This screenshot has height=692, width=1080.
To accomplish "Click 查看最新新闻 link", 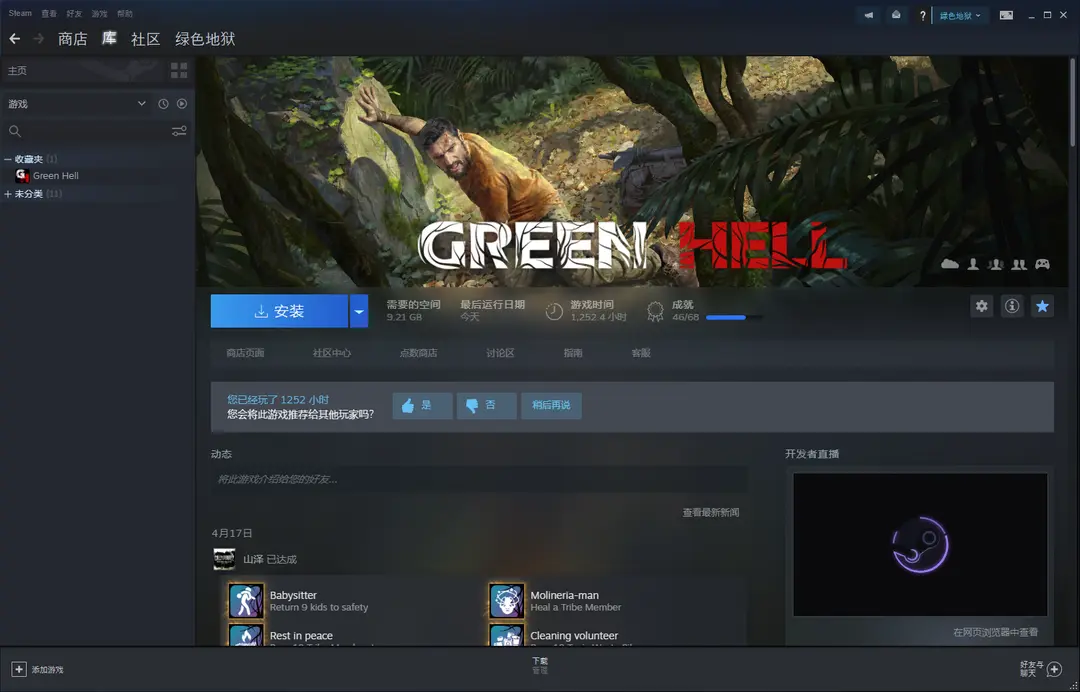I will coord(711,512).
